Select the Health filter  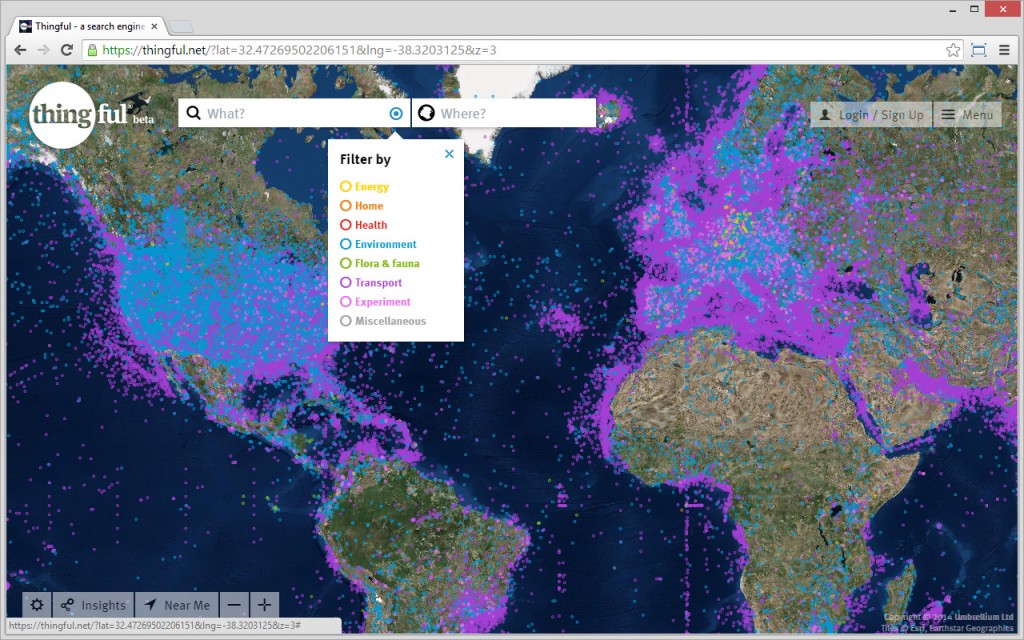click(x=364, y=225)
